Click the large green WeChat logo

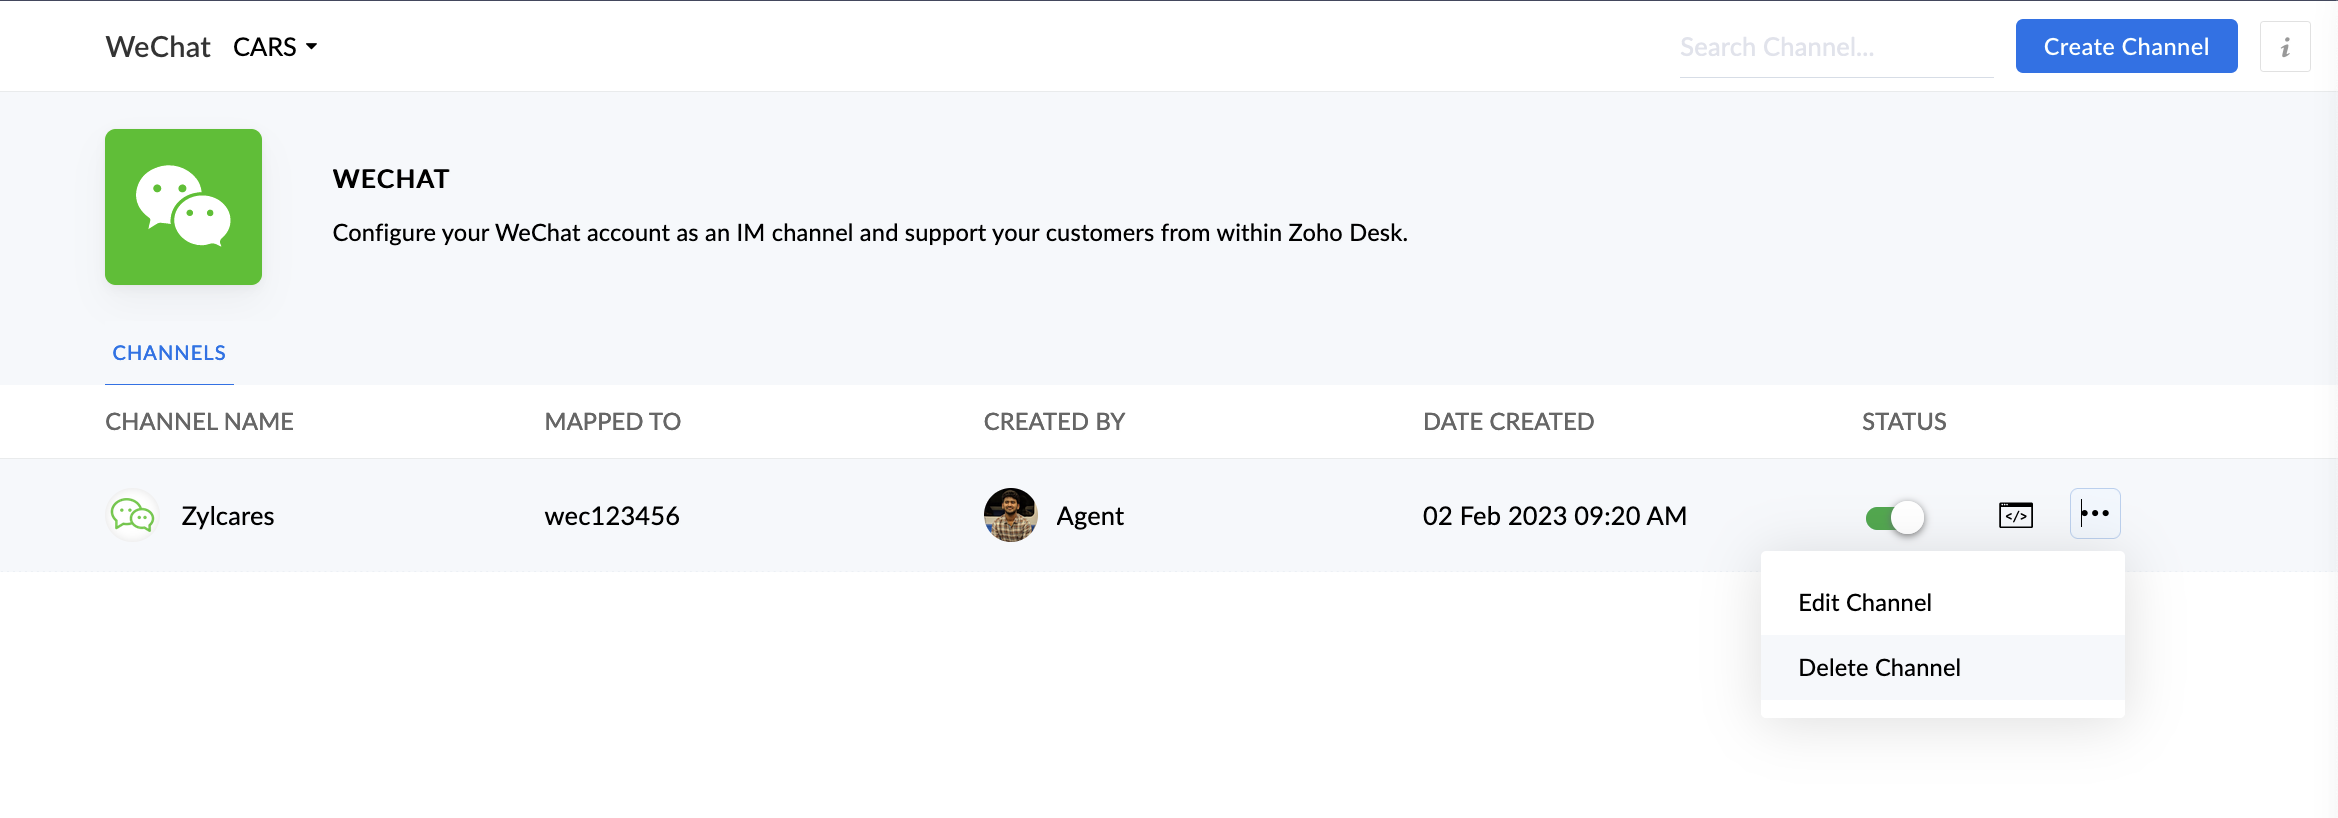[183, 207]
